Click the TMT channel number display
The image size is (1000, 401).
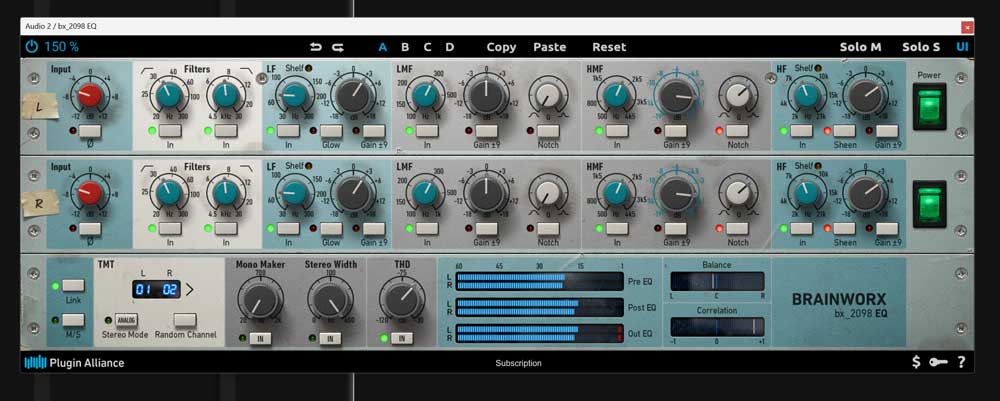pyautogui.click(x=155, y=291)
